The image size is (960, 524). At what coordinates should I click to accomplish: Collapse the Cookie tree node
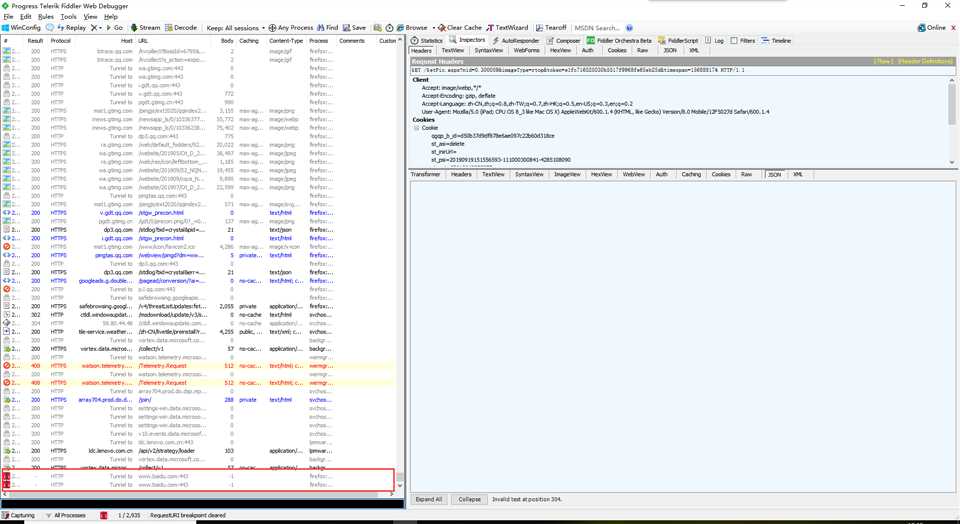pos(417,128)
